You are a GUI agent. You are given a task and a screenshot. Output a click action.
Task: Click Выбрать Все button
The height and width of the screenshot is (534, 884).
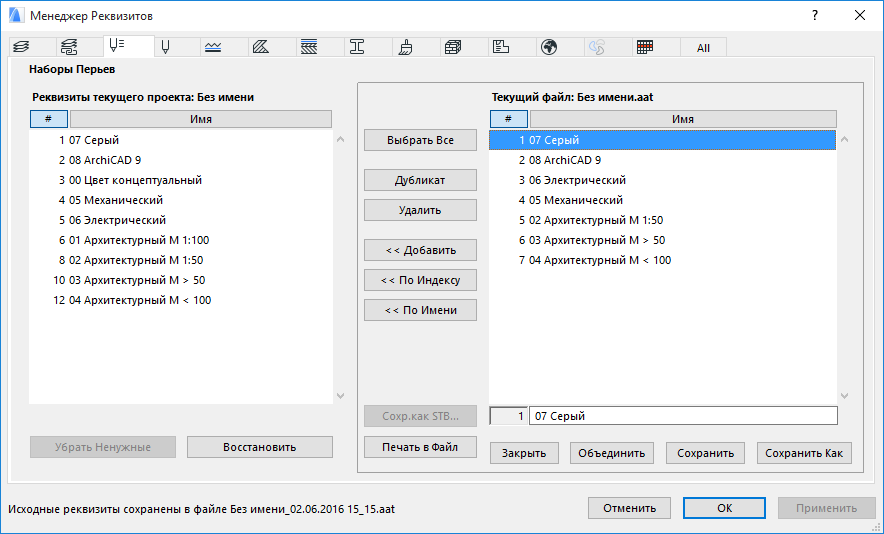[x=421, y=140]
